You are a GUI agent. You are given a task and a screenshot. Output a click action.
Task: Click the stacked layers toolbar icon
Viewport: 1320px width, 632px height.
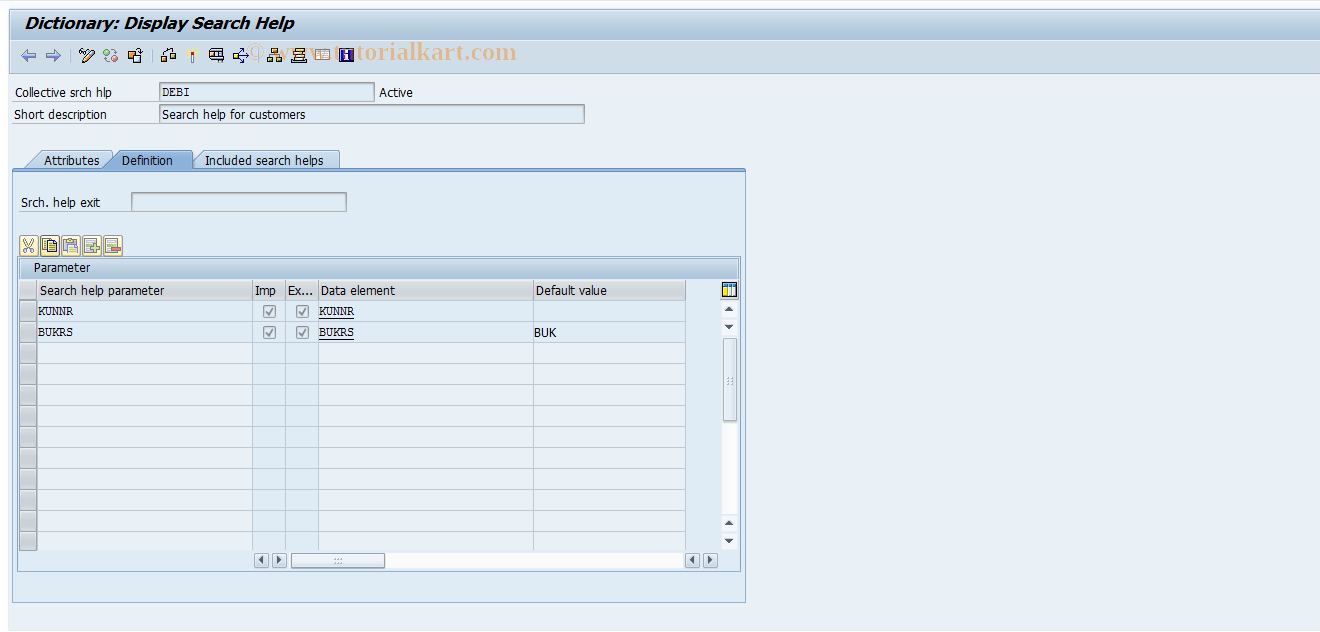coord(298,56)
